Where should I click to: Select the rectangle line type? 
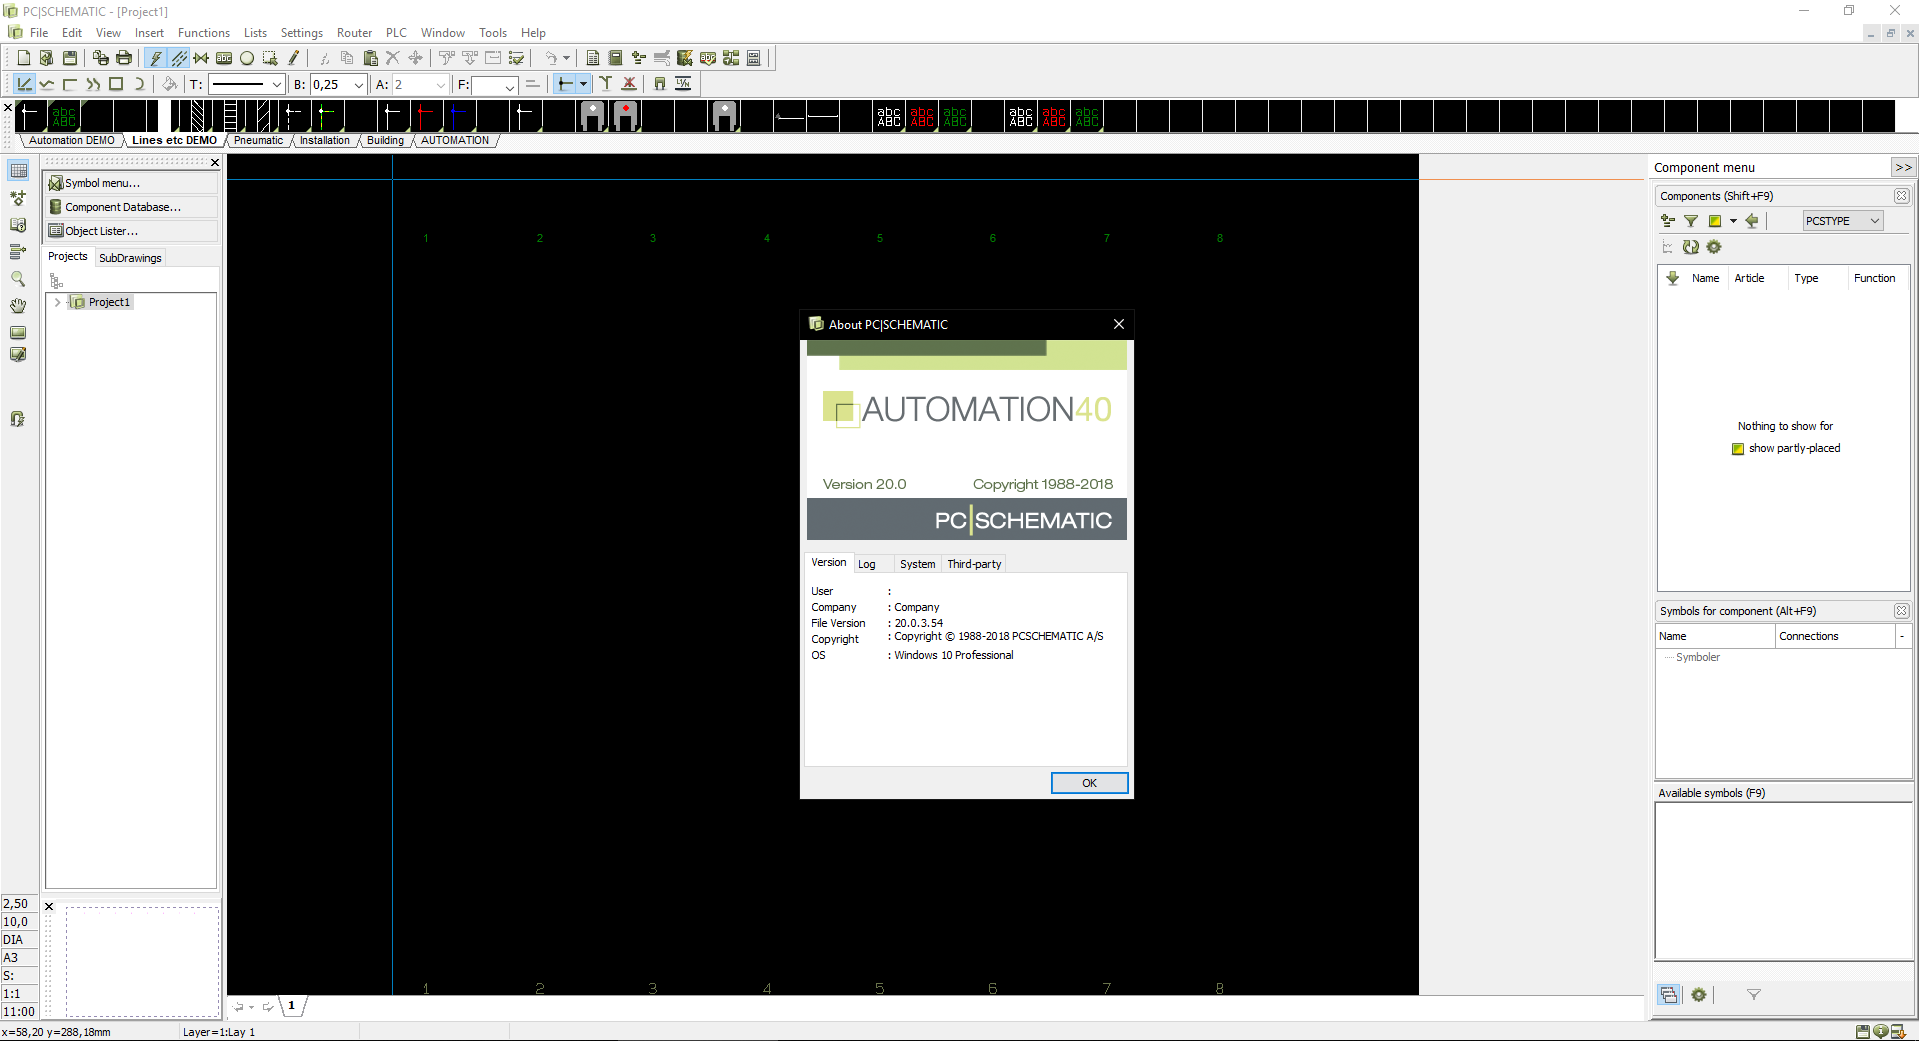(116, 84)
